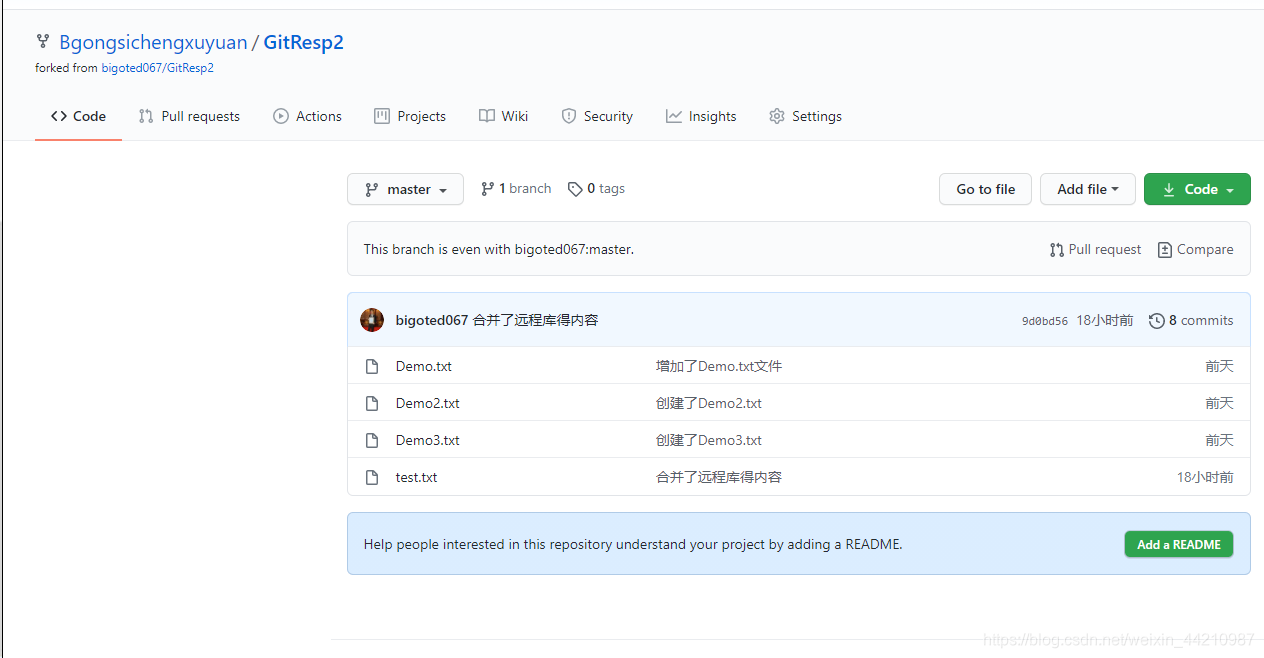
Task: Open commit hash 9d0bd56
Action: (1045, 321)
